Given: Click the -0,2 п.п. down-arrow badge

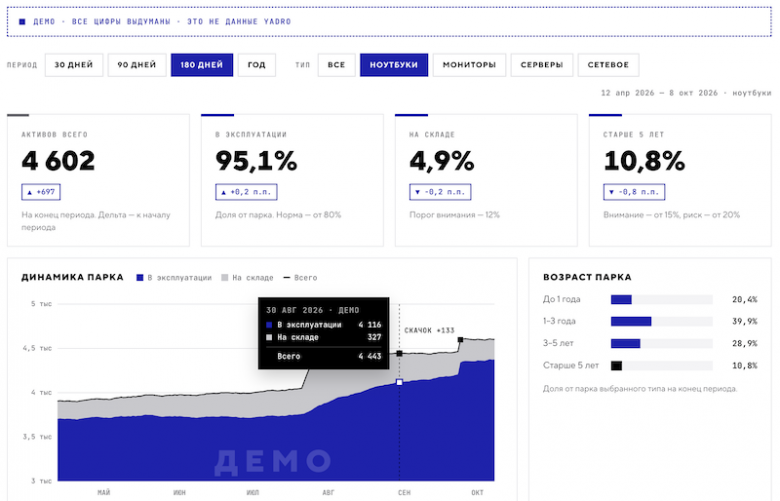Looking at the screenshot, I should click(x=440, y=192).
